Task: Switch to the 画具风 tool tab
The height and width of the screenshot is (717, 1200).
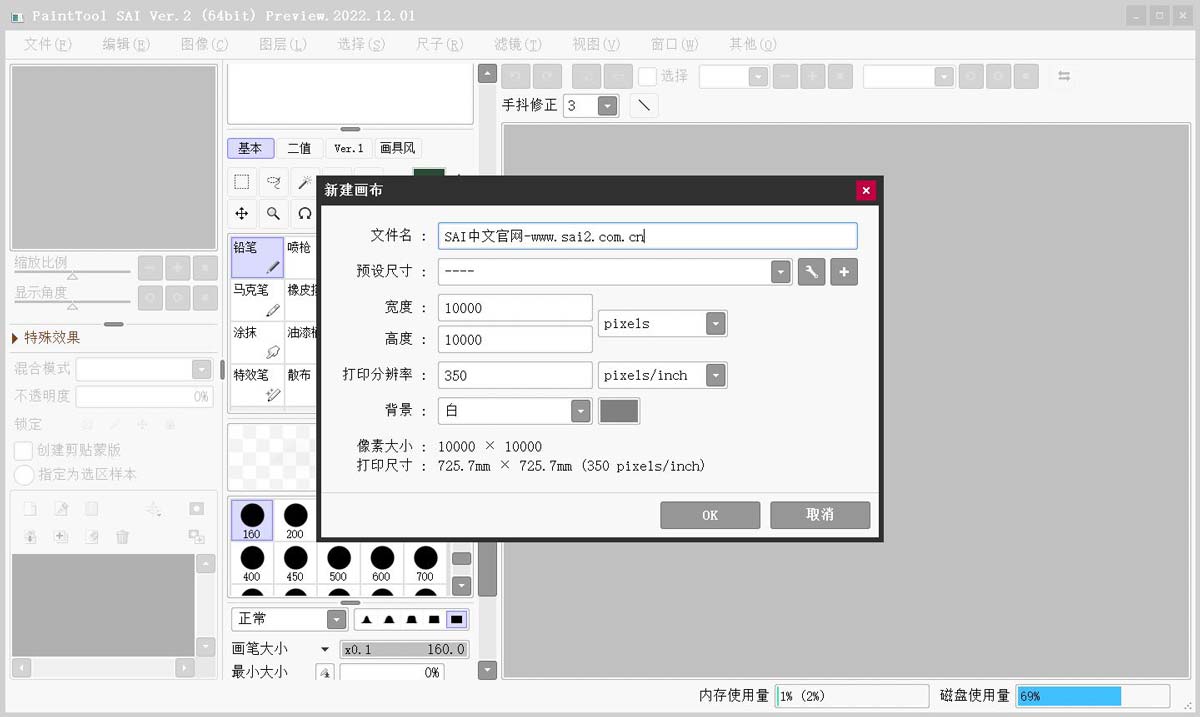Action: coord(397,148)
